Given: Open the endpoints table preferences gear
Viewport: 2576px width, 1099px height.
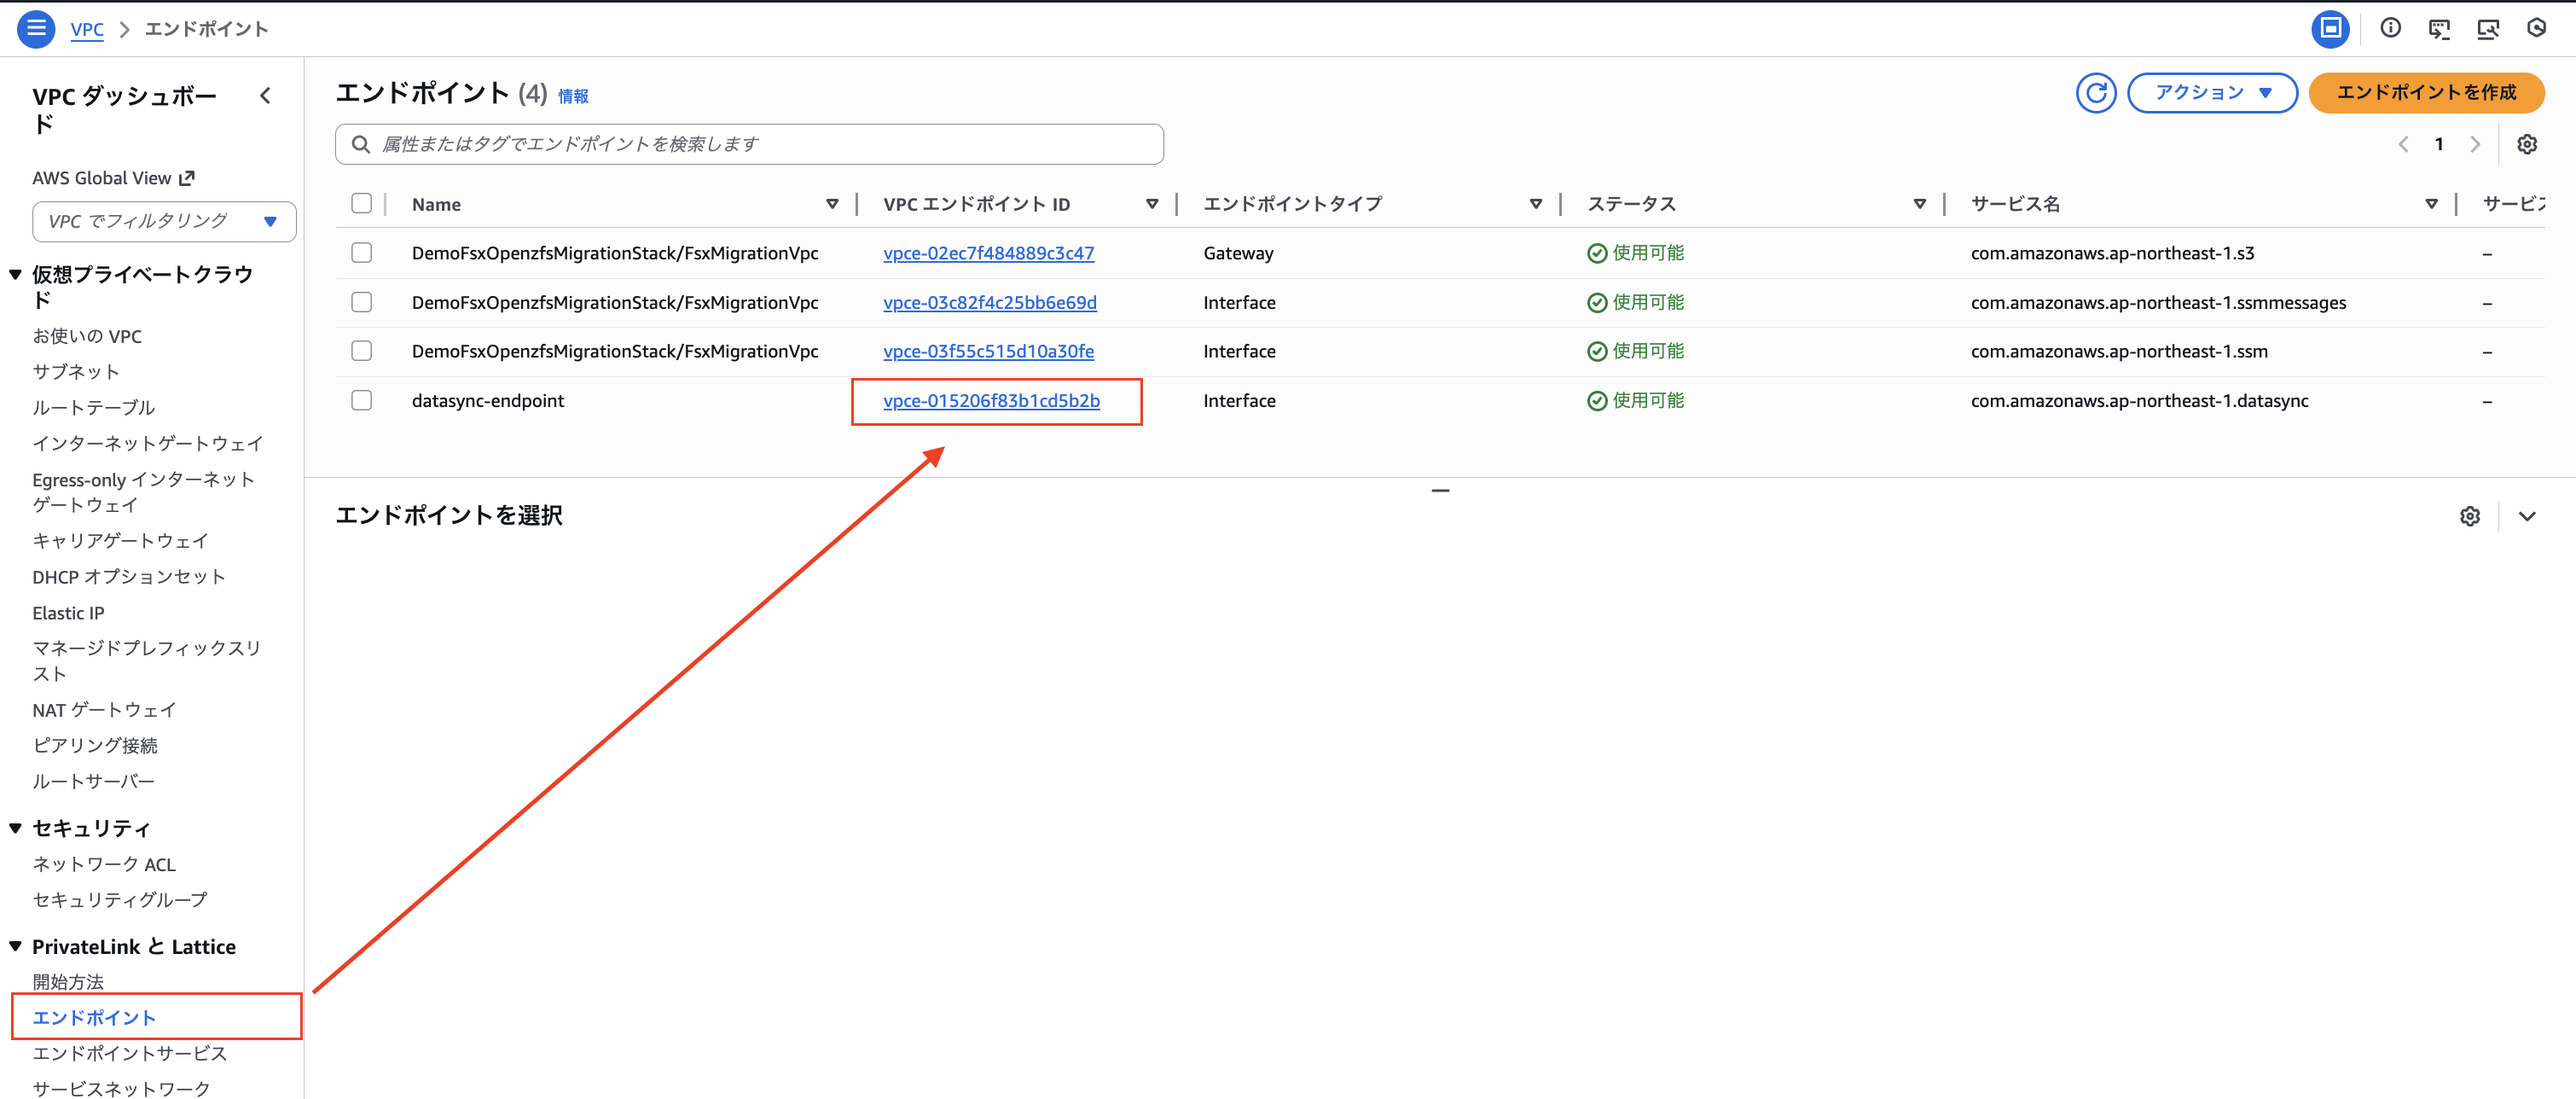Looking at the screenshot, I should [2528, 144].
